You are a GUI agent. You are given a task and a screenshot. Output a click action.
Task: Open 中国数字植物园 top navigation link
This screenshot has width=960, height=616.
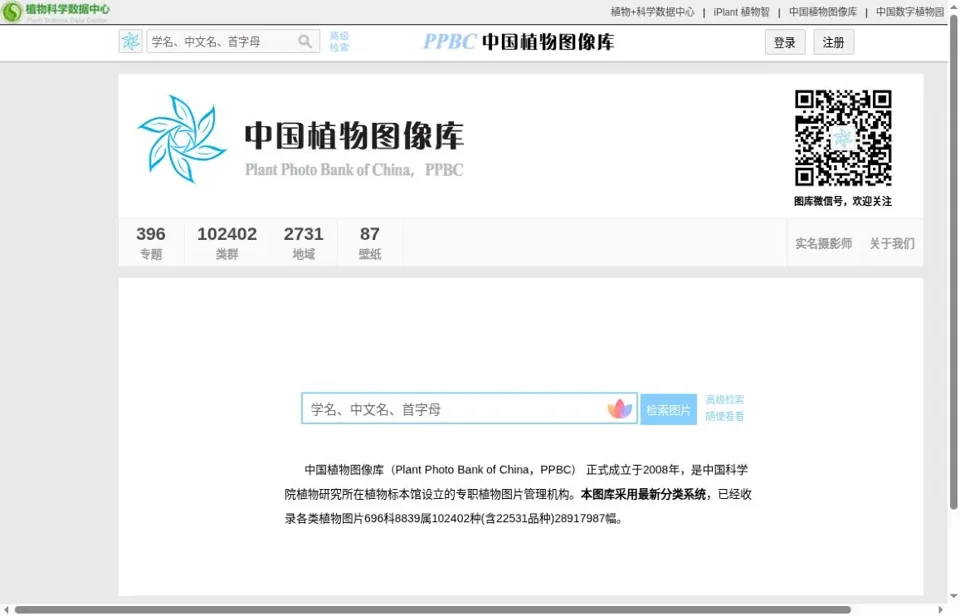point(910,12)
